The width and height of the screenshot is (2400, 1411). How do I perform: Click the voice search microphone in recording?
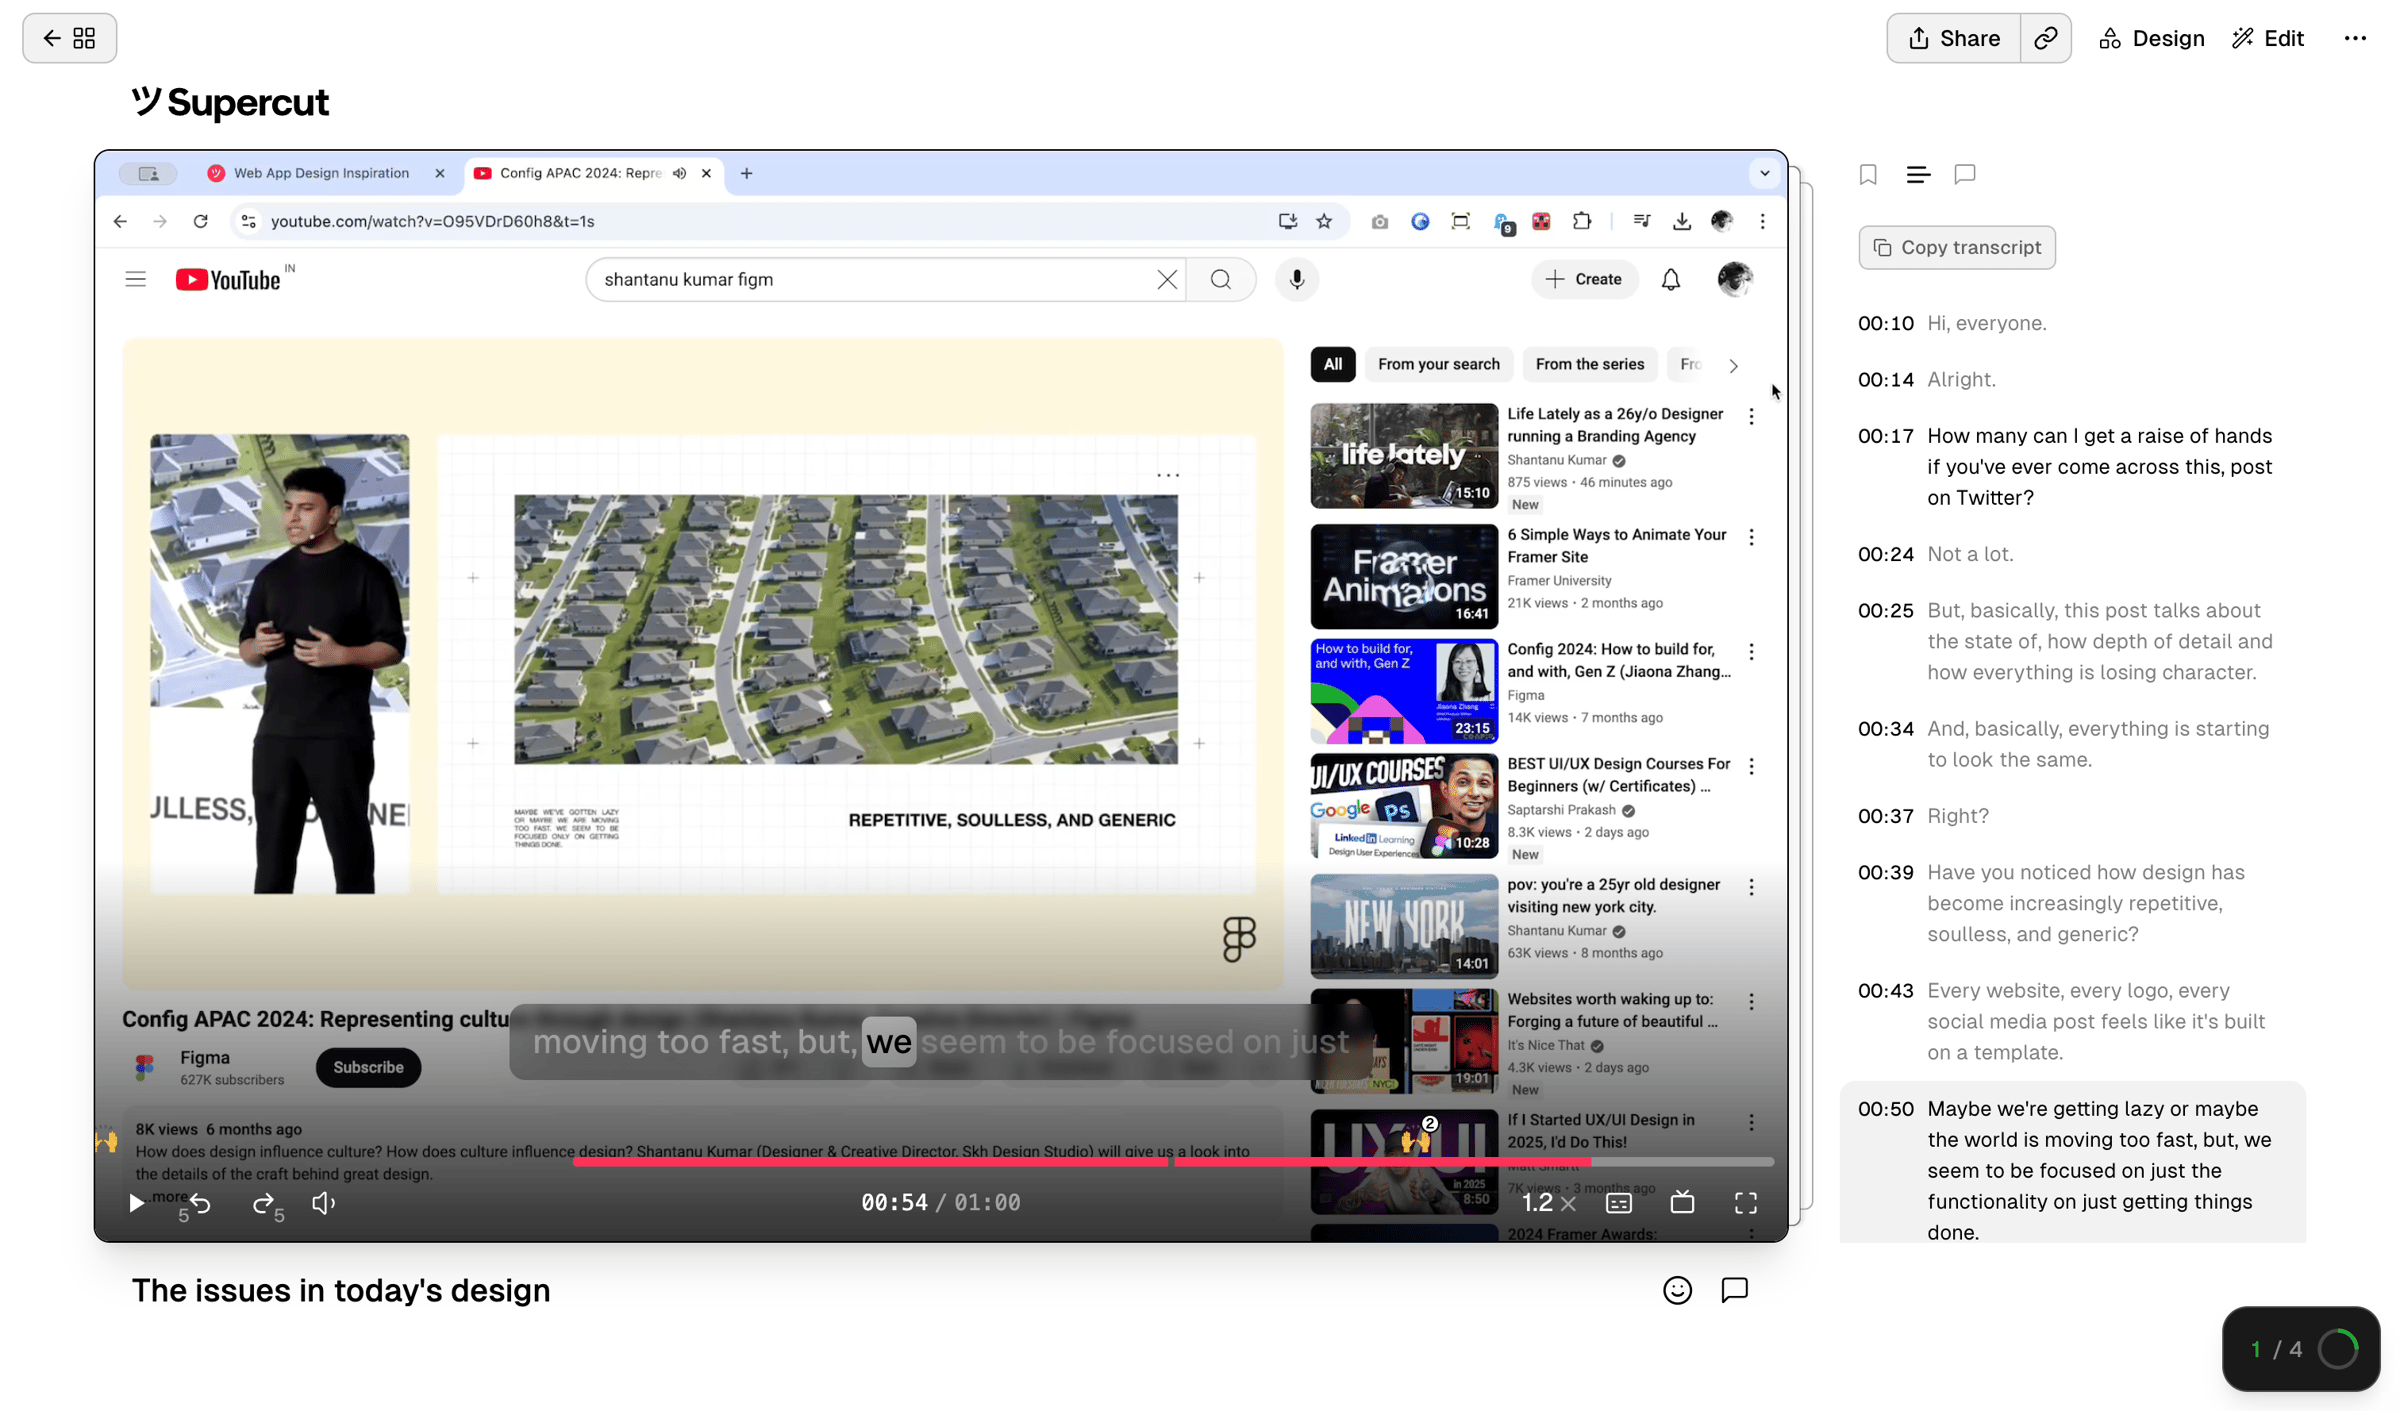pos(1297,279)
